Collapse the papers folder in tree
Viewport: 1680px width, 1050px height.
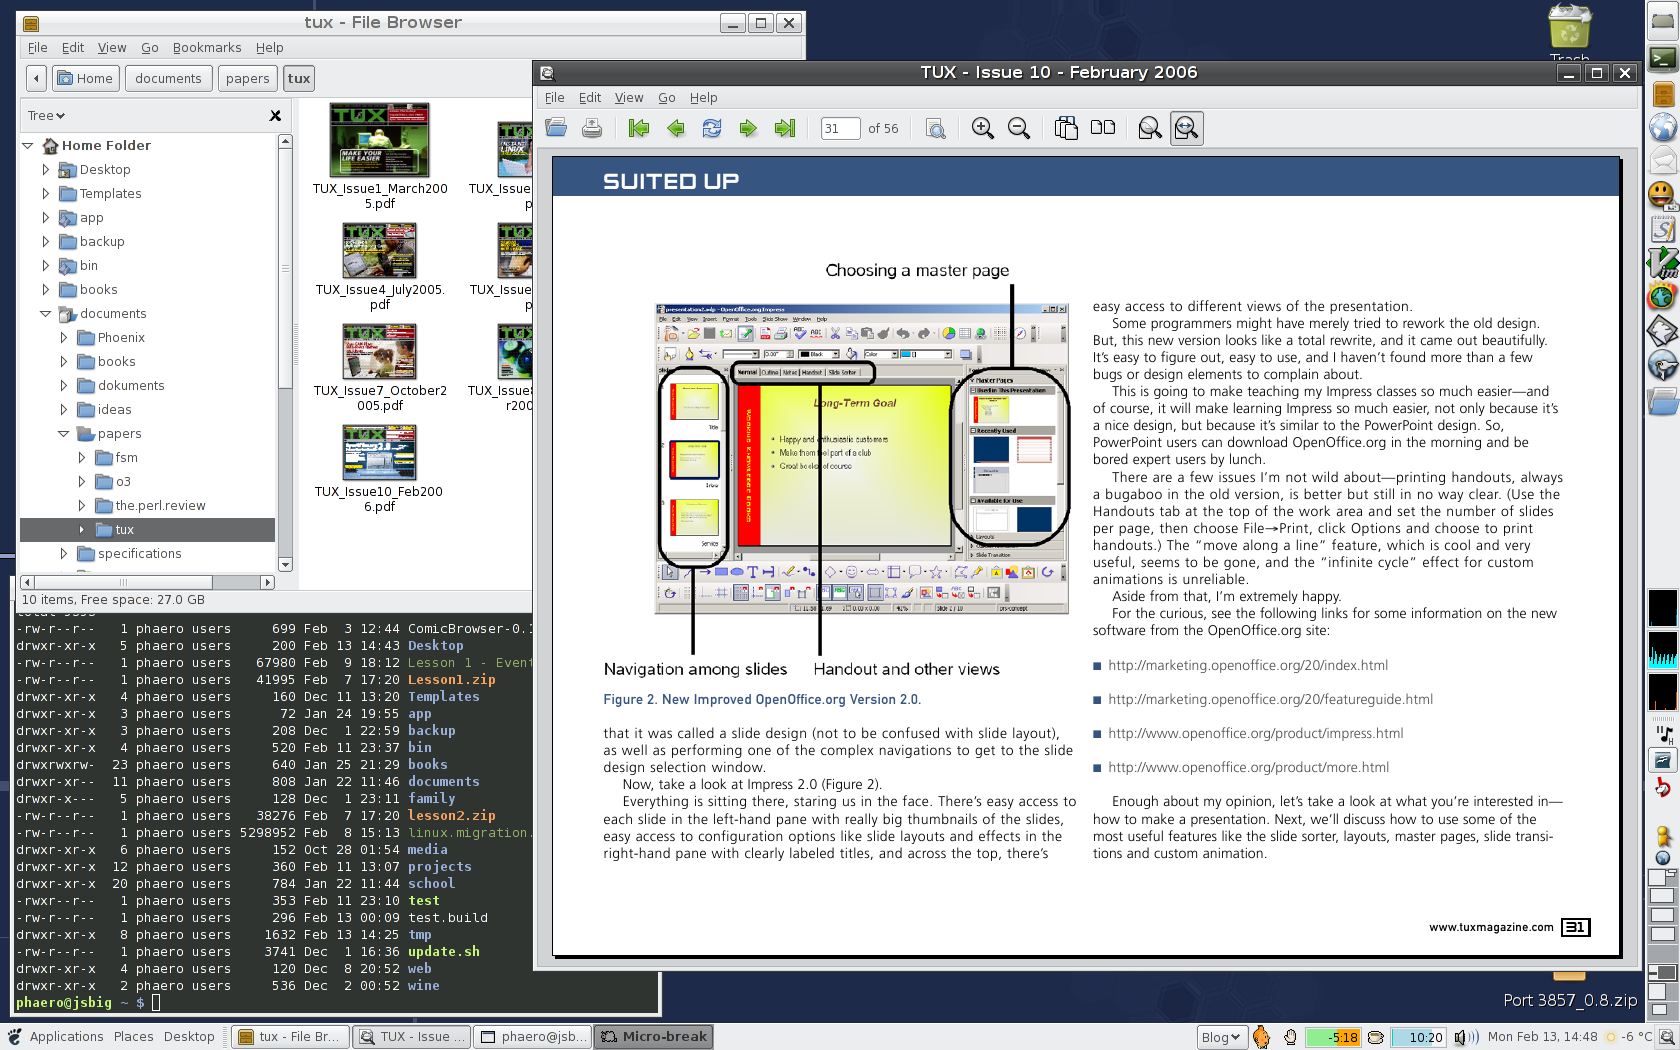coord(64,434)
